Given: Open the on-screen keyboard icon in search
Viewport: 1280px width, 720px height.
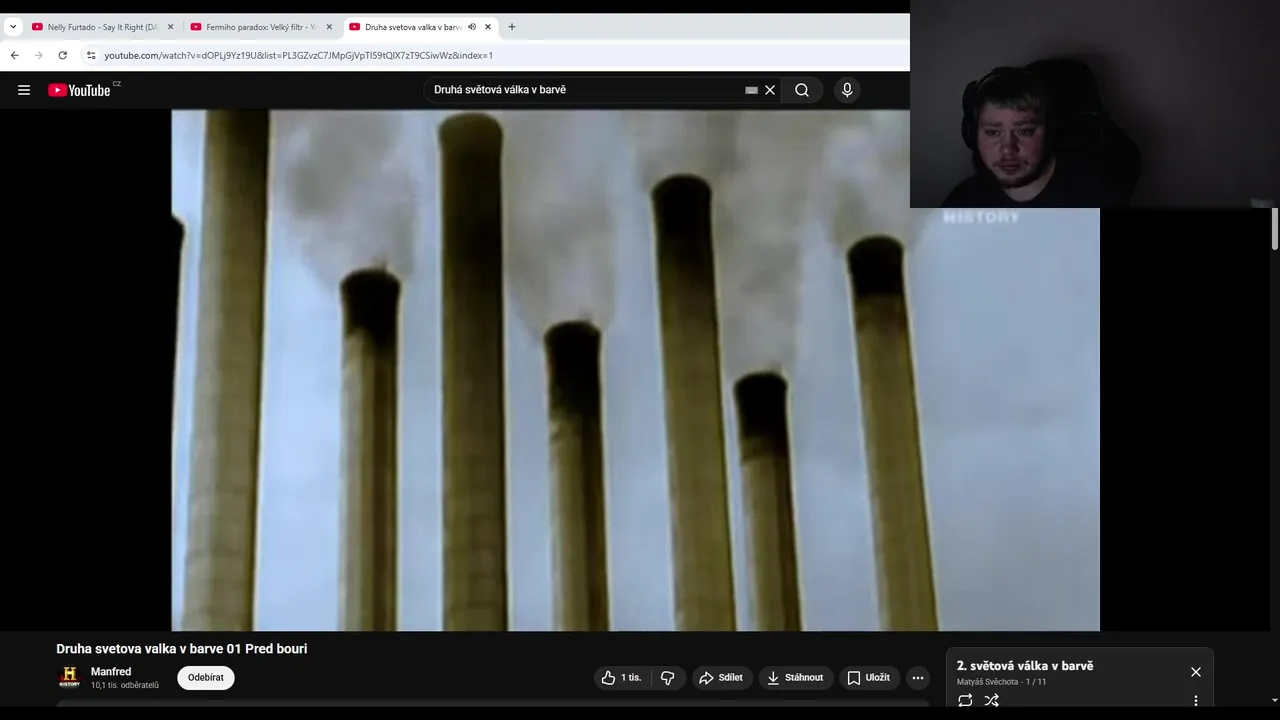Looking at the screenshot, I should point(751,90).
